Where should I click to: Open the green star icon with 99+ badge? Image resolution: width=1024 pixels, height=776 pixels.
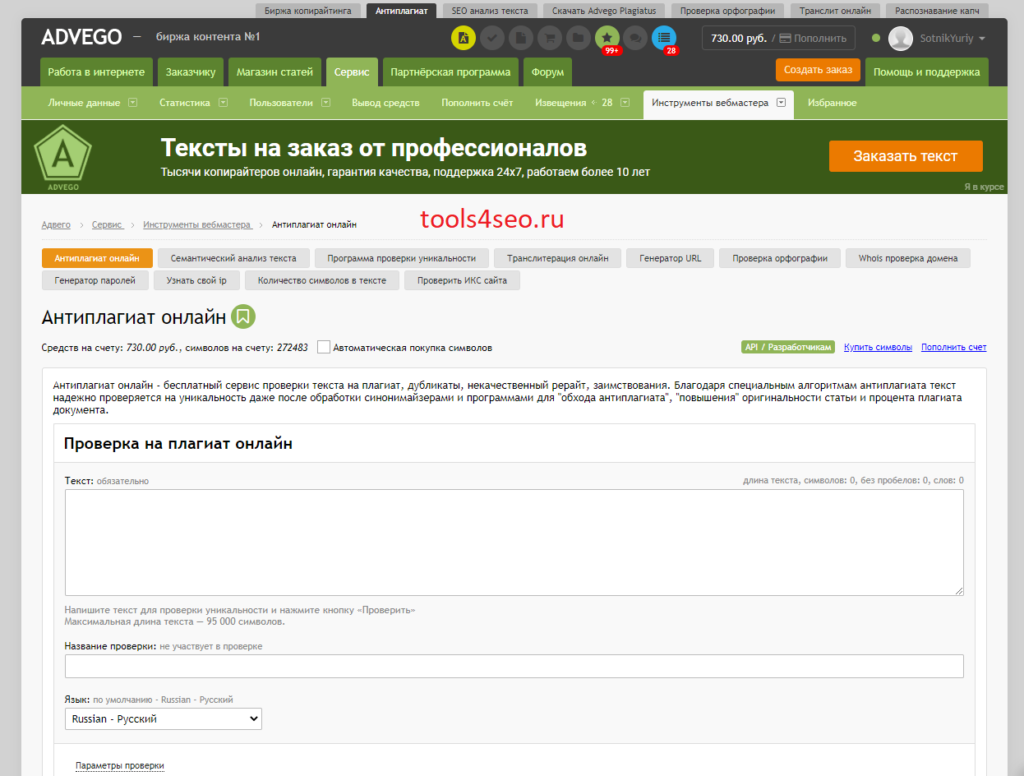click(x=607, y=38)
